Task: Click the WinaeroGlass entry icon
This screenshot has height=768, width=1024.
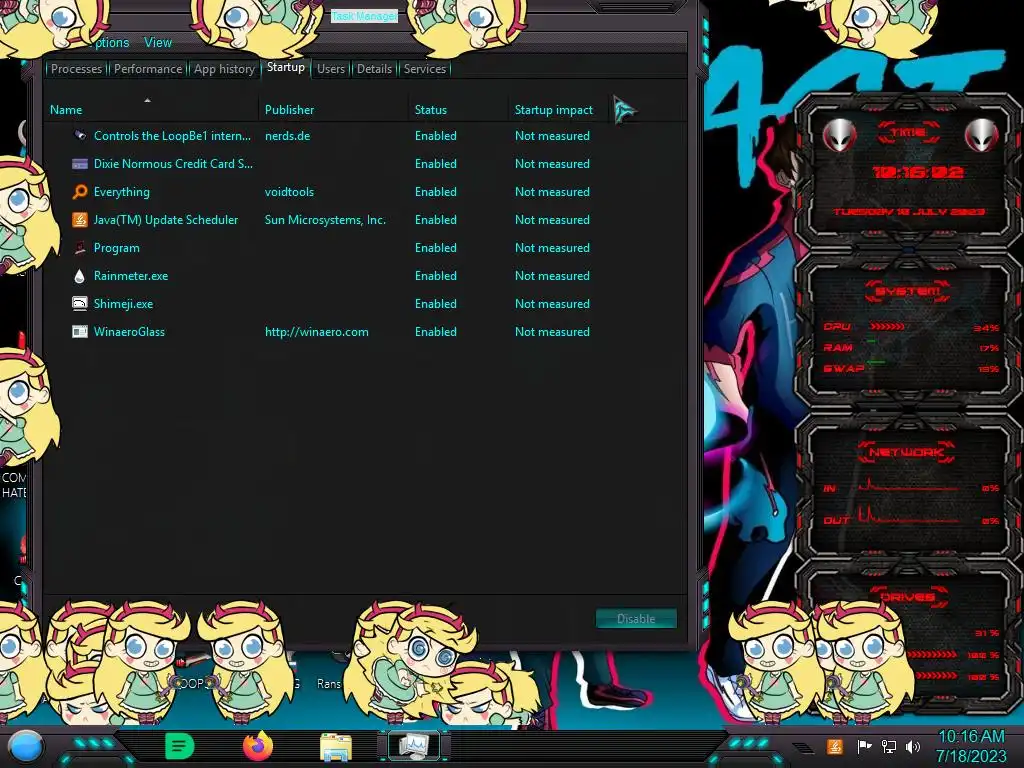Action: [x=80, y=332]
